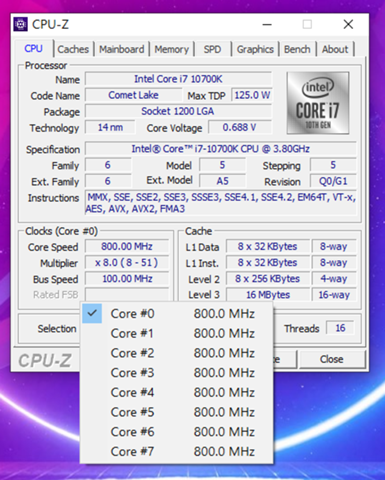Image resolution: width=385 pixels, height=480 pixels.
Task: Open the About tab
Action: 335,49
